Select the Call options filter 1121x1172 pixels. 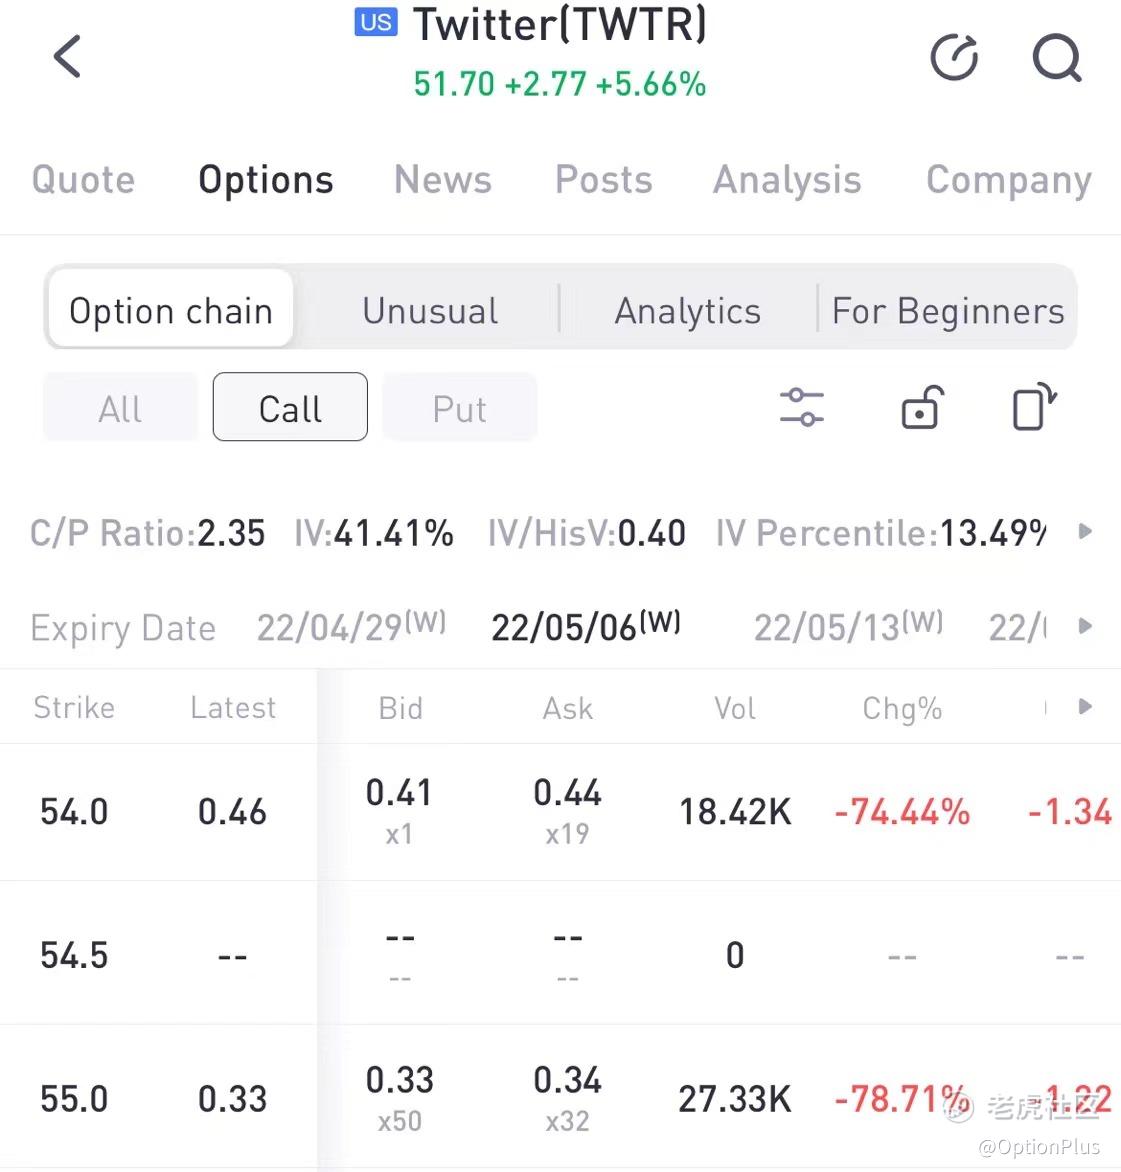click(x=290, y=408)
